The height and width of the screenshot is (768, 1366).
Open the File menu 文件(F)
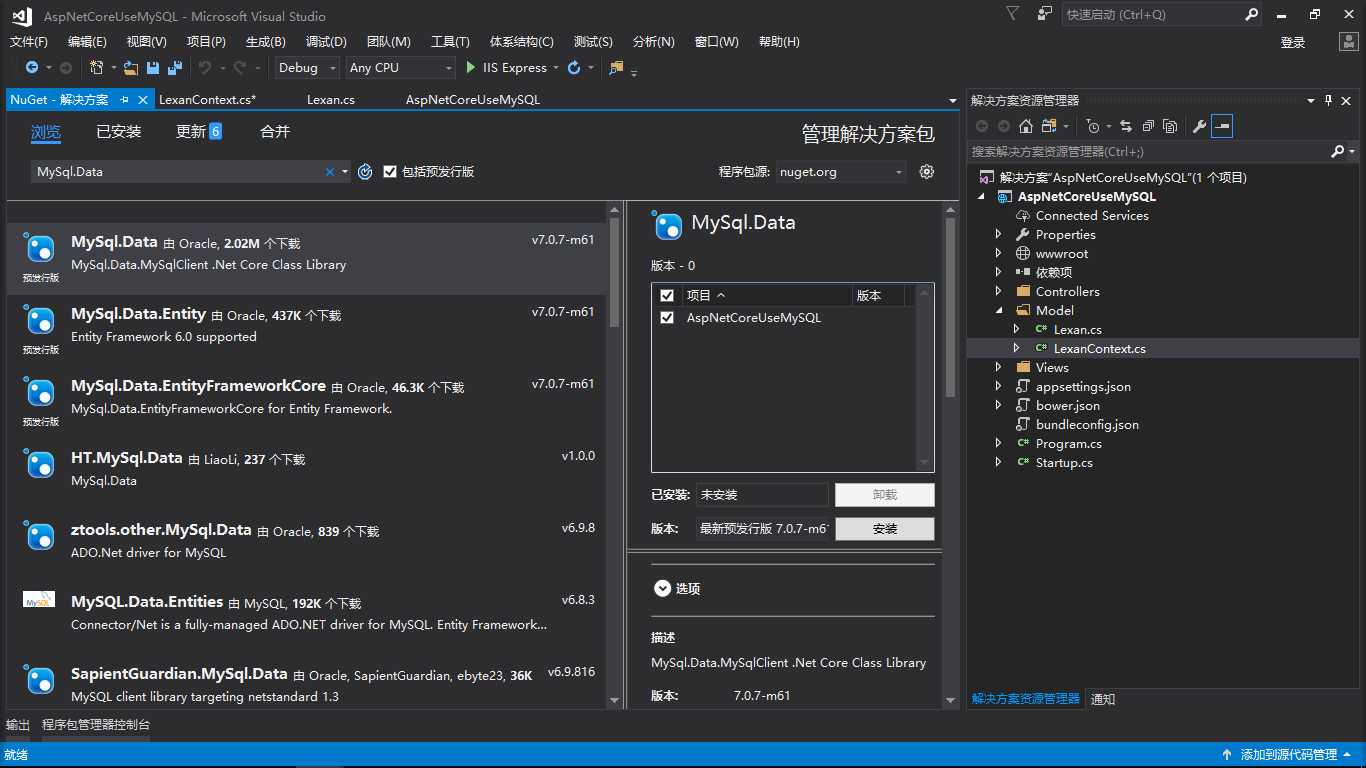(x=29, y=42)
